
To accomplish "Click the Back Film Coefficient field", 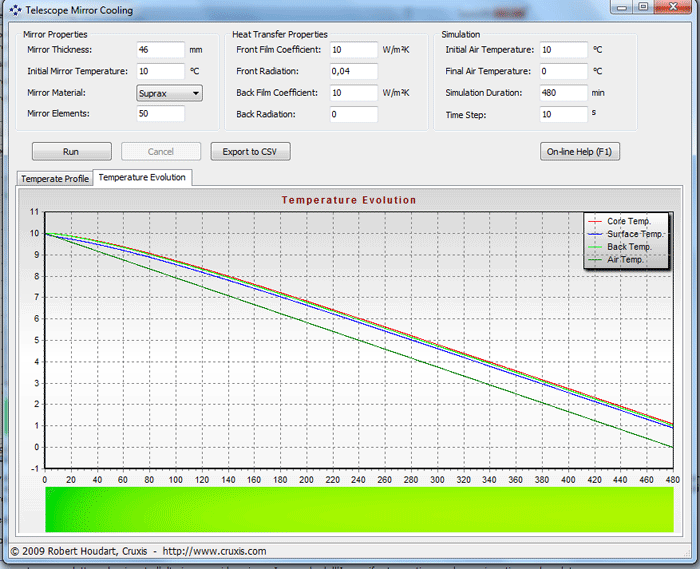I will tap(354, 93).
